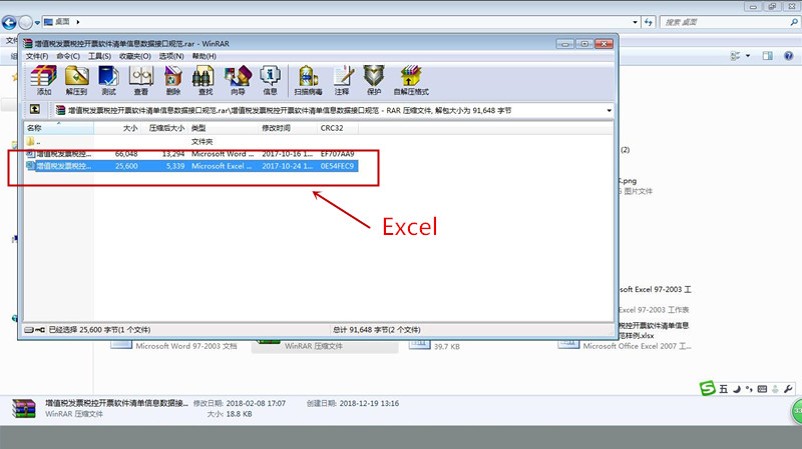802x449 pixels.
Task: Open the 工具(S) menu in WinRAR
Action: (100, 56)
